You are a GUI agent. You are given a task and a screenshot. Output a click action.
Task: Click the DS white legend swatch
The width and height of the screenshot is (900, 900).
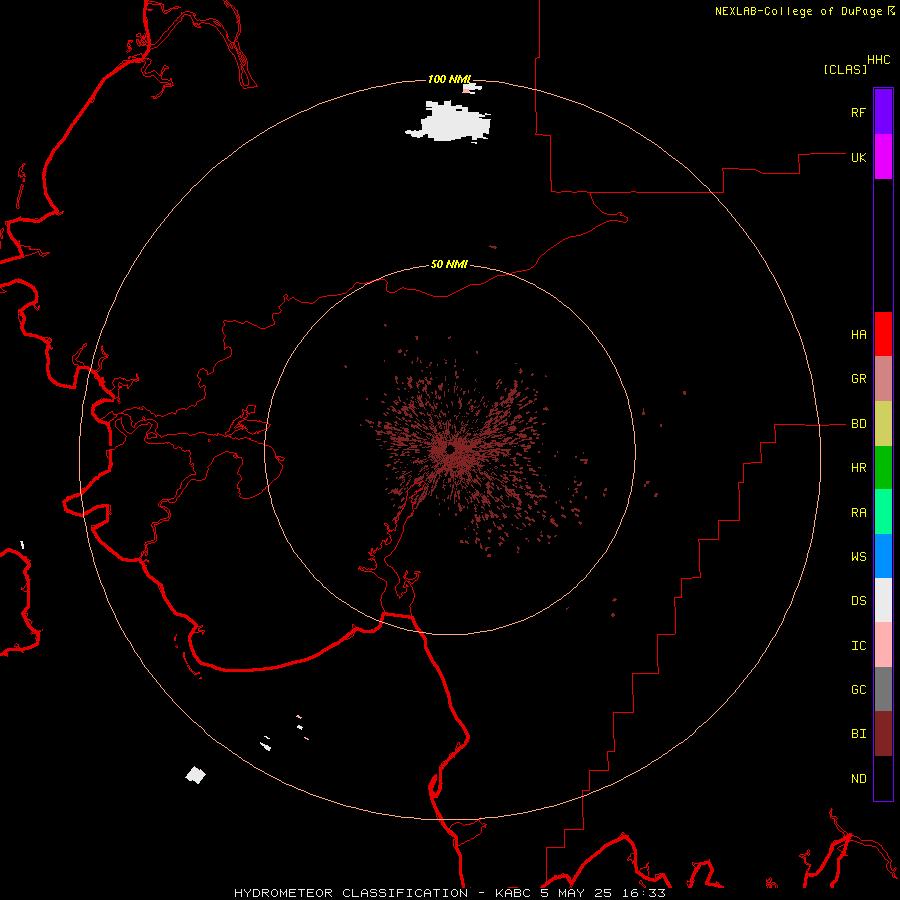coord(883,600)
